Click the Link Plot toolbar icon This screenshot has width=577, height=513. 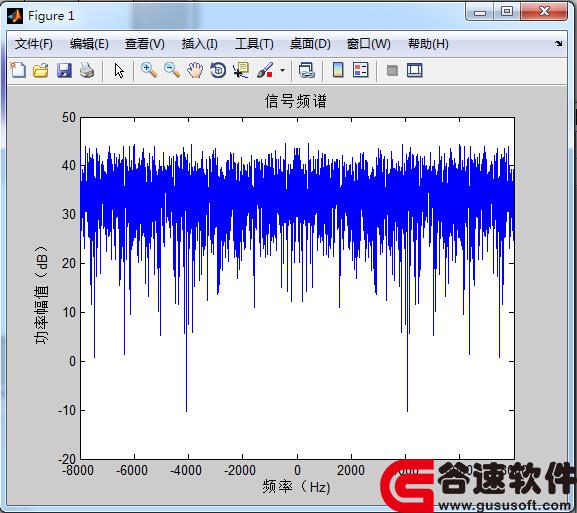tap(307, 70)
